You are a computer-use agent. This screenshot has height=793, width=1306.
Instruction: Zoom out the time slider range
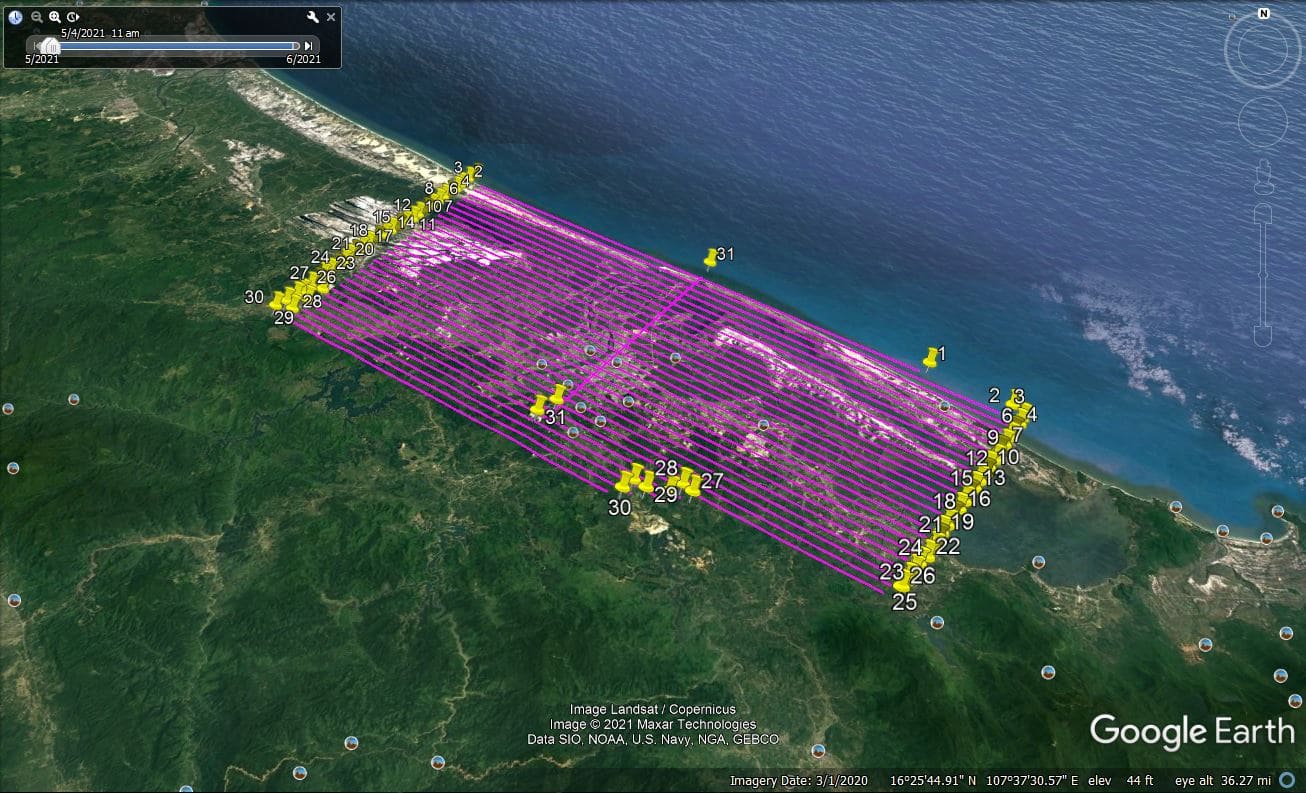click(x=37, y=17)
